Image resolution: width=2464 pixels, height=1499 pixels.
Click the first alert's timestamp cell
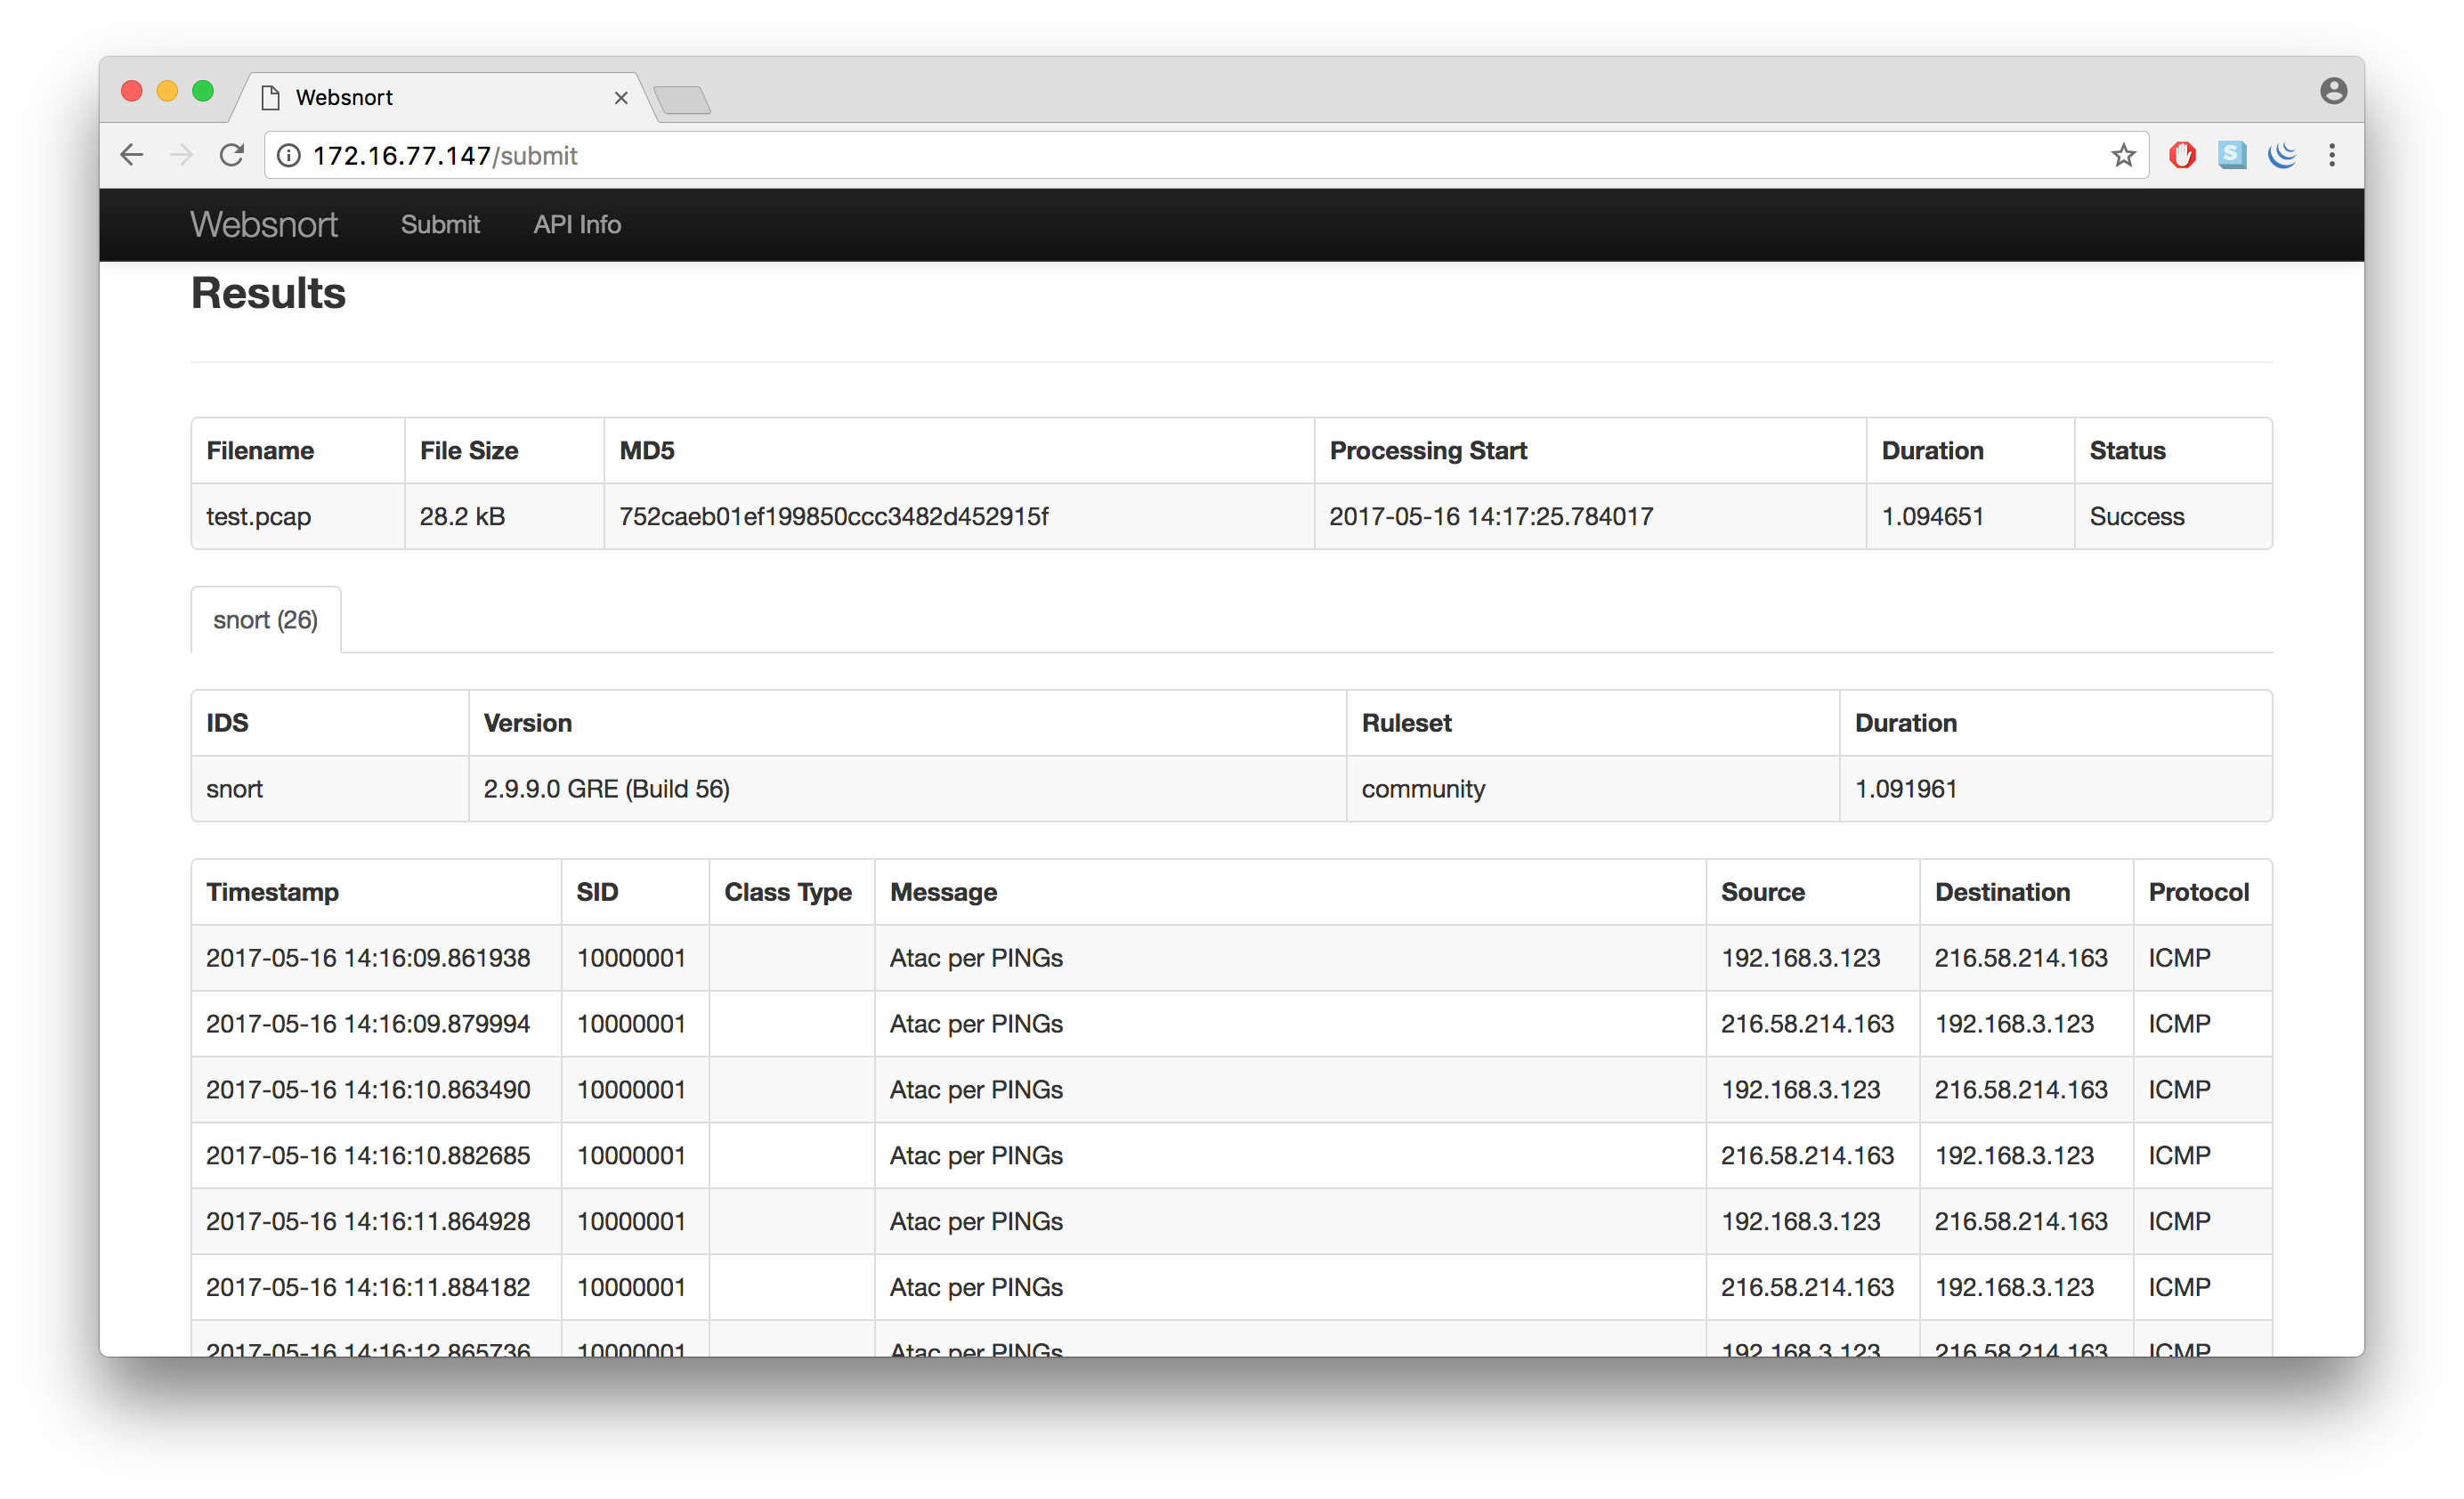click(x=368, y=958)
